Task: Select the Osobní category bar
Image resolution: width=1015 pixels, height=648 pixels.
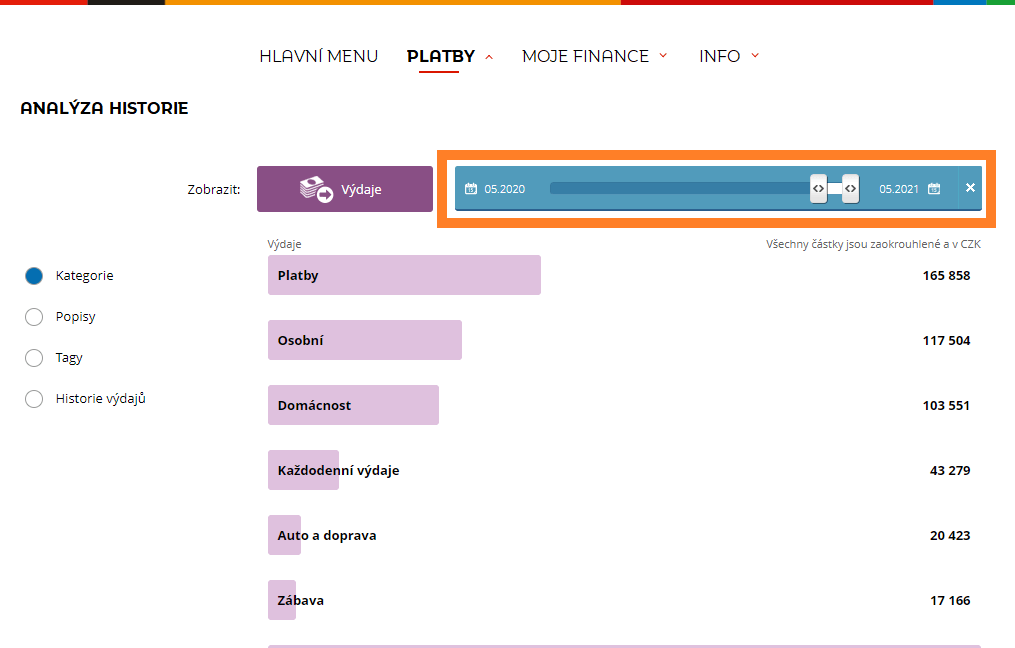Action: (x=364, y=340)
